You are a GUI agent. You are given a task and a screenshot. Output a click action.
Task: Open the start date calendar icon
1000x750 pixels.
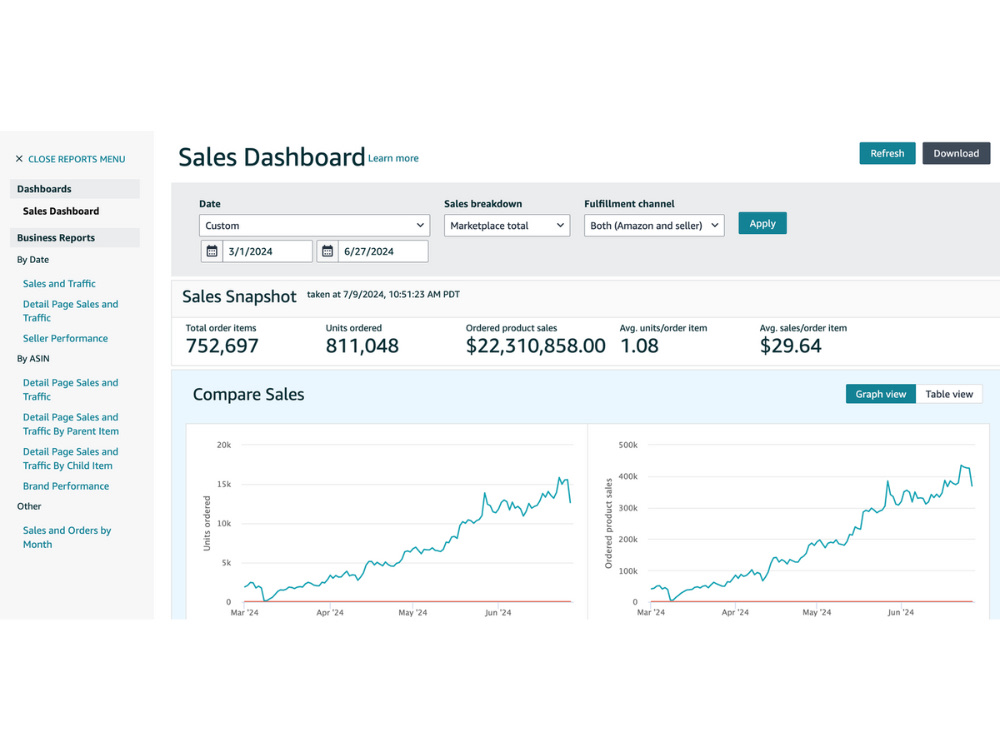coord(212,251)
